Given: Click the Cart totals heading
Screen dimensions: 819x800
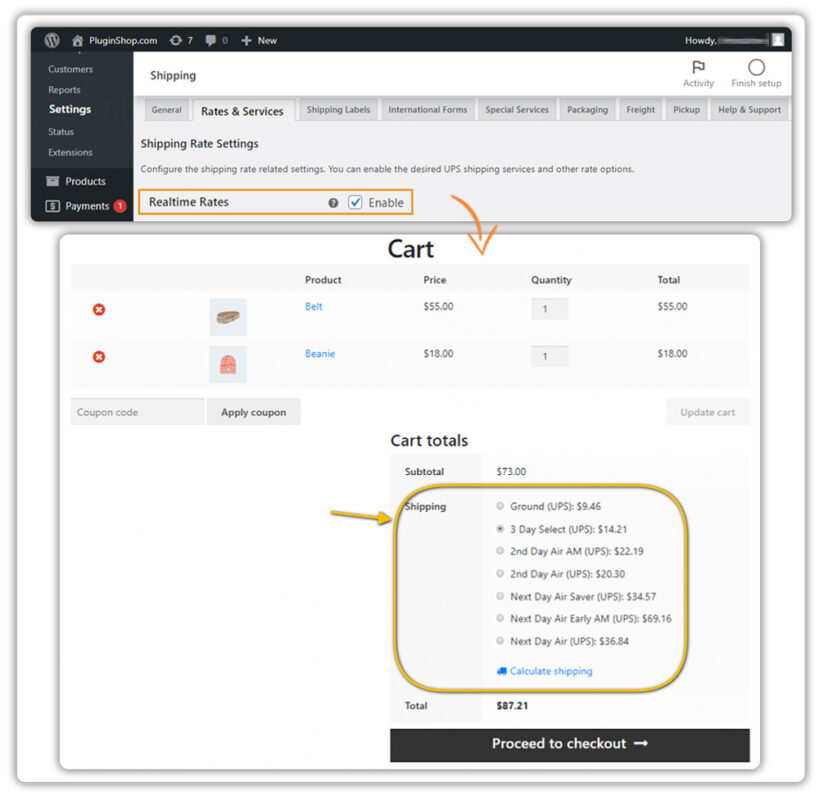Looking at the screenshot, I should [x=429, y=441].
